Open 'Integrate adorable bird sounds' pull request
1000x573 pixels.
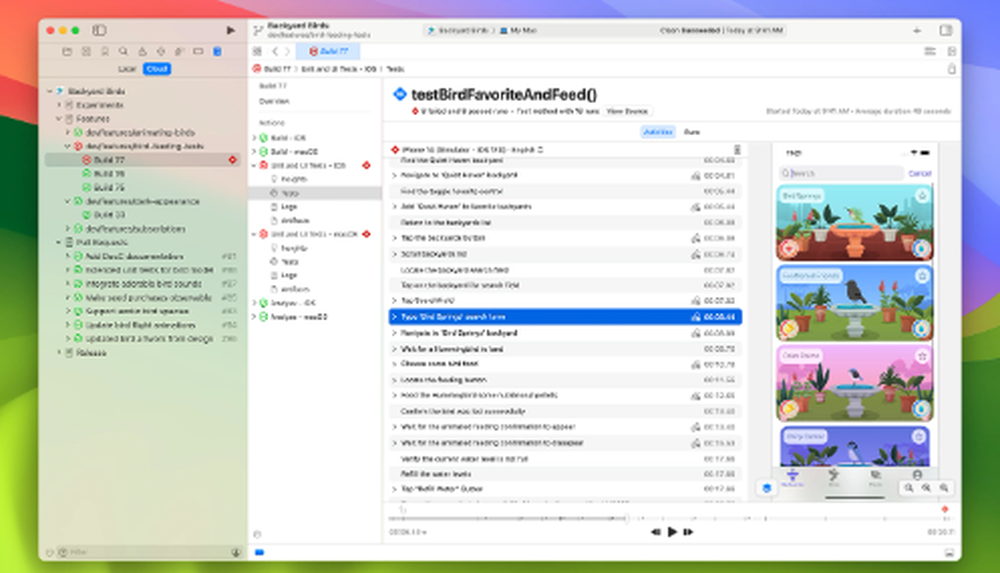[x=143, y=283]
